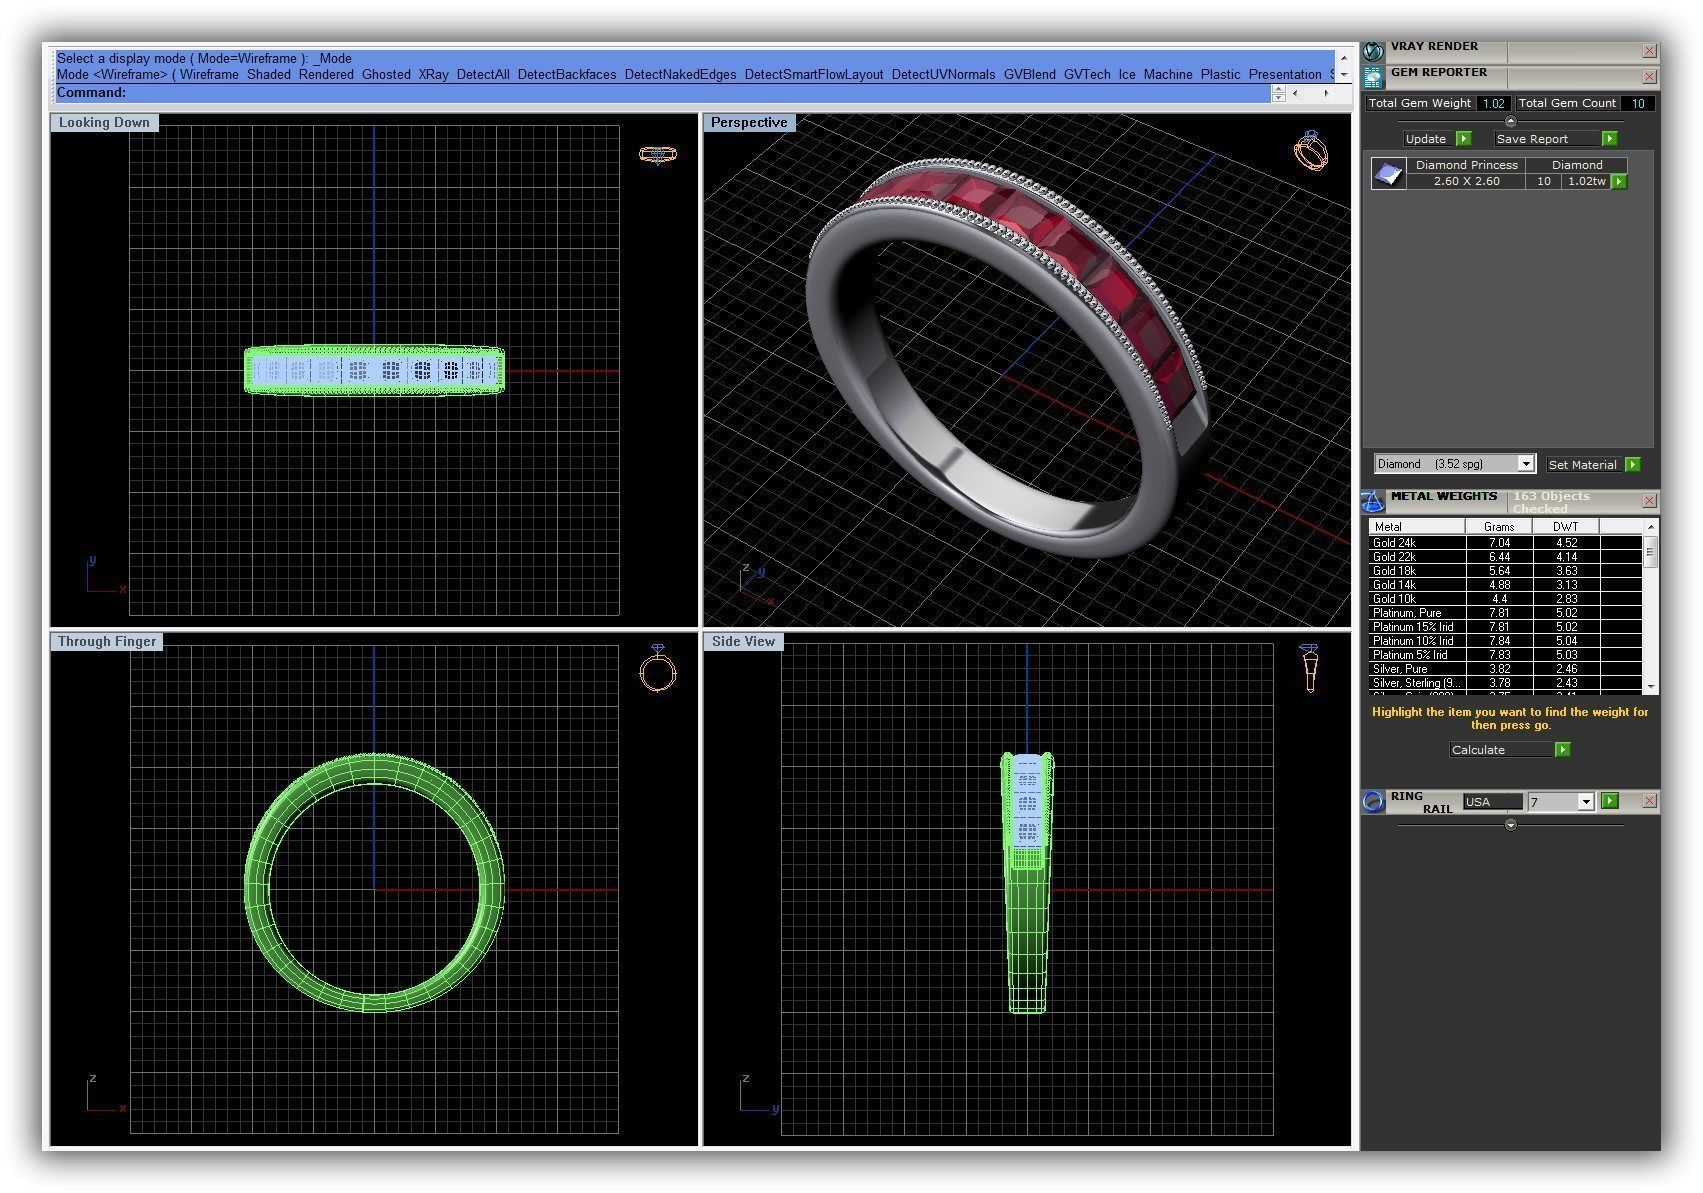Select Presentation display mode option

tap(1285, 75)
